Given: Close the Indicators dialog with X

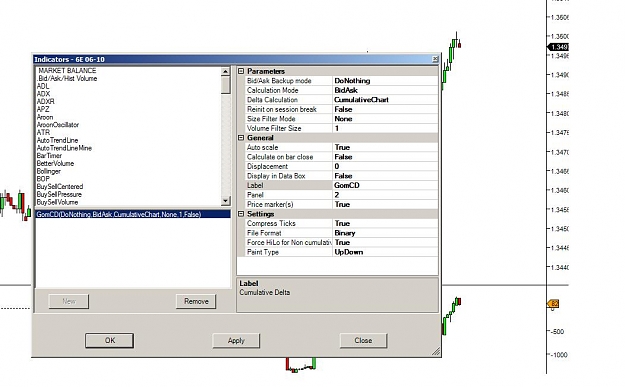Looking at the screenshot, I should (435, 59).
